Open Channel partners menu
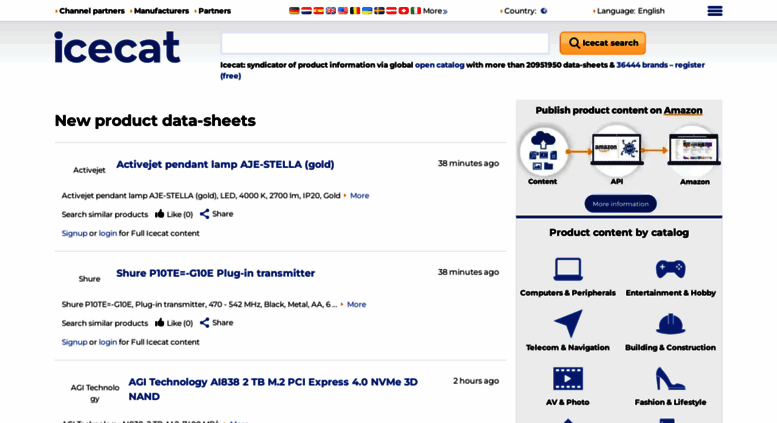Viewport: 777px width, 423px height. click(x=91, y=11)
